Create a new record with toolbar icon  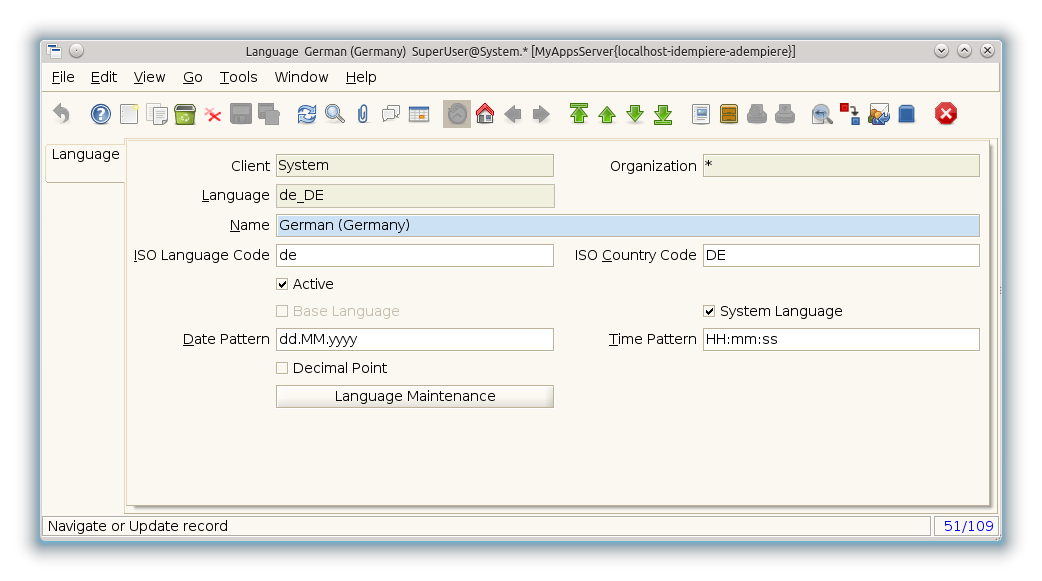pyautogui.click(x=129, y=114)
